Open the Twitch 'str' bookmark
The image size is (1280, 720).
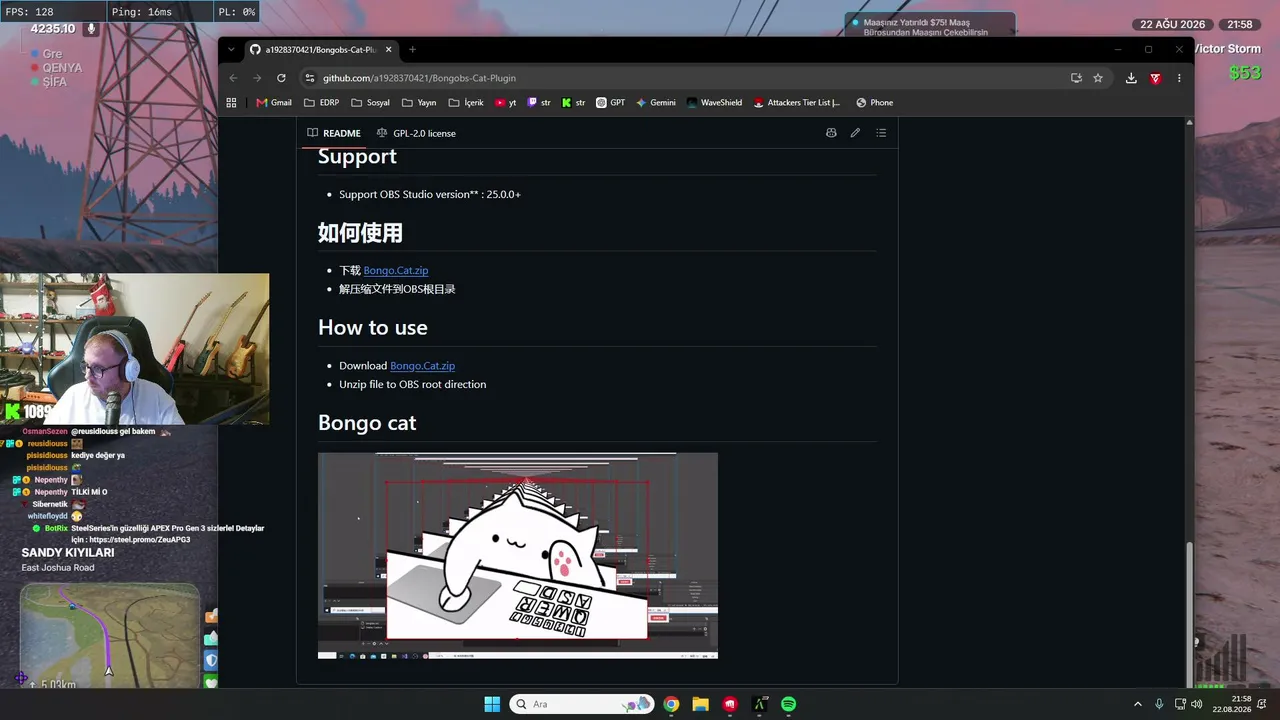(x=539, y=102)
